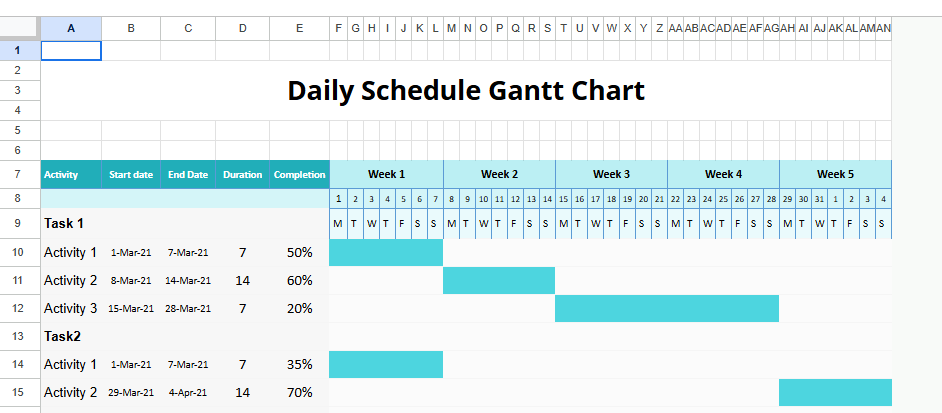Click the 60% completion cell

pos(299,281)
